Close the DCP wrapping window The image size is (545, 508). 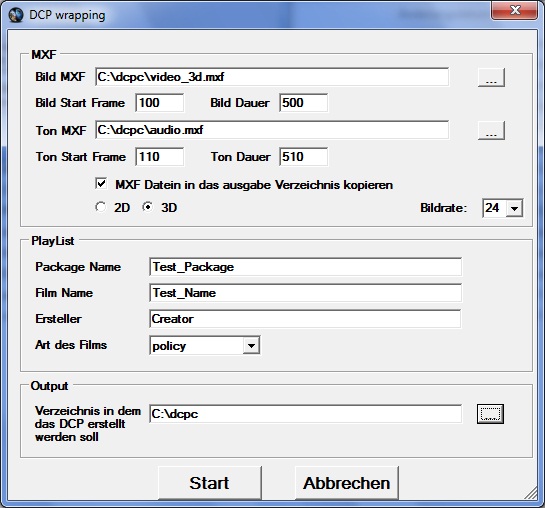pyautogui.click(x=515, y=10)
